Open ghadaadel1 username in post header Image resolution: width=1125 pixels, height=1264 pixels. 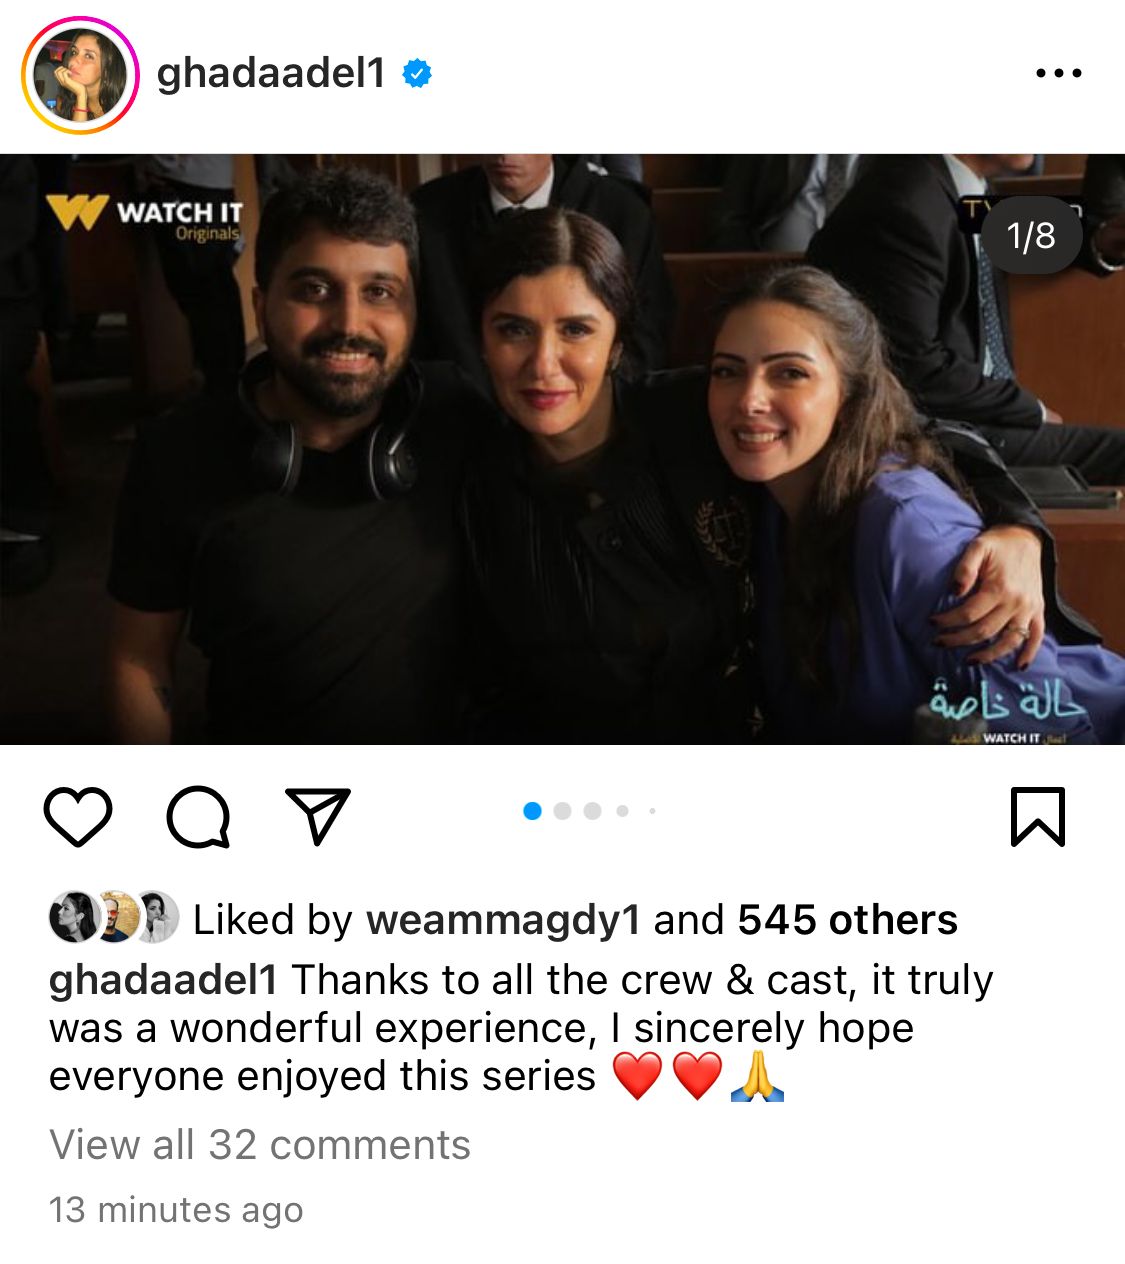[271, 73]
